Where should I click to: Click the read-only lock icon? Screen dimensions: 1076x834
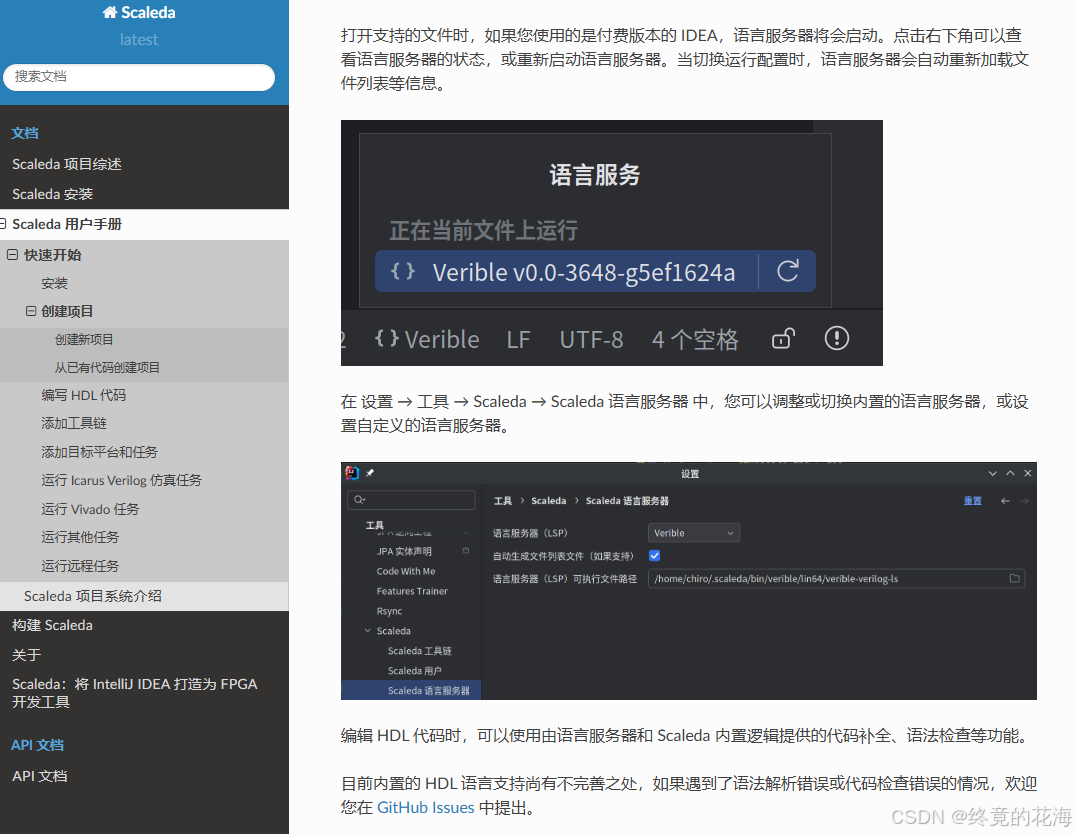tap(783, 338)
